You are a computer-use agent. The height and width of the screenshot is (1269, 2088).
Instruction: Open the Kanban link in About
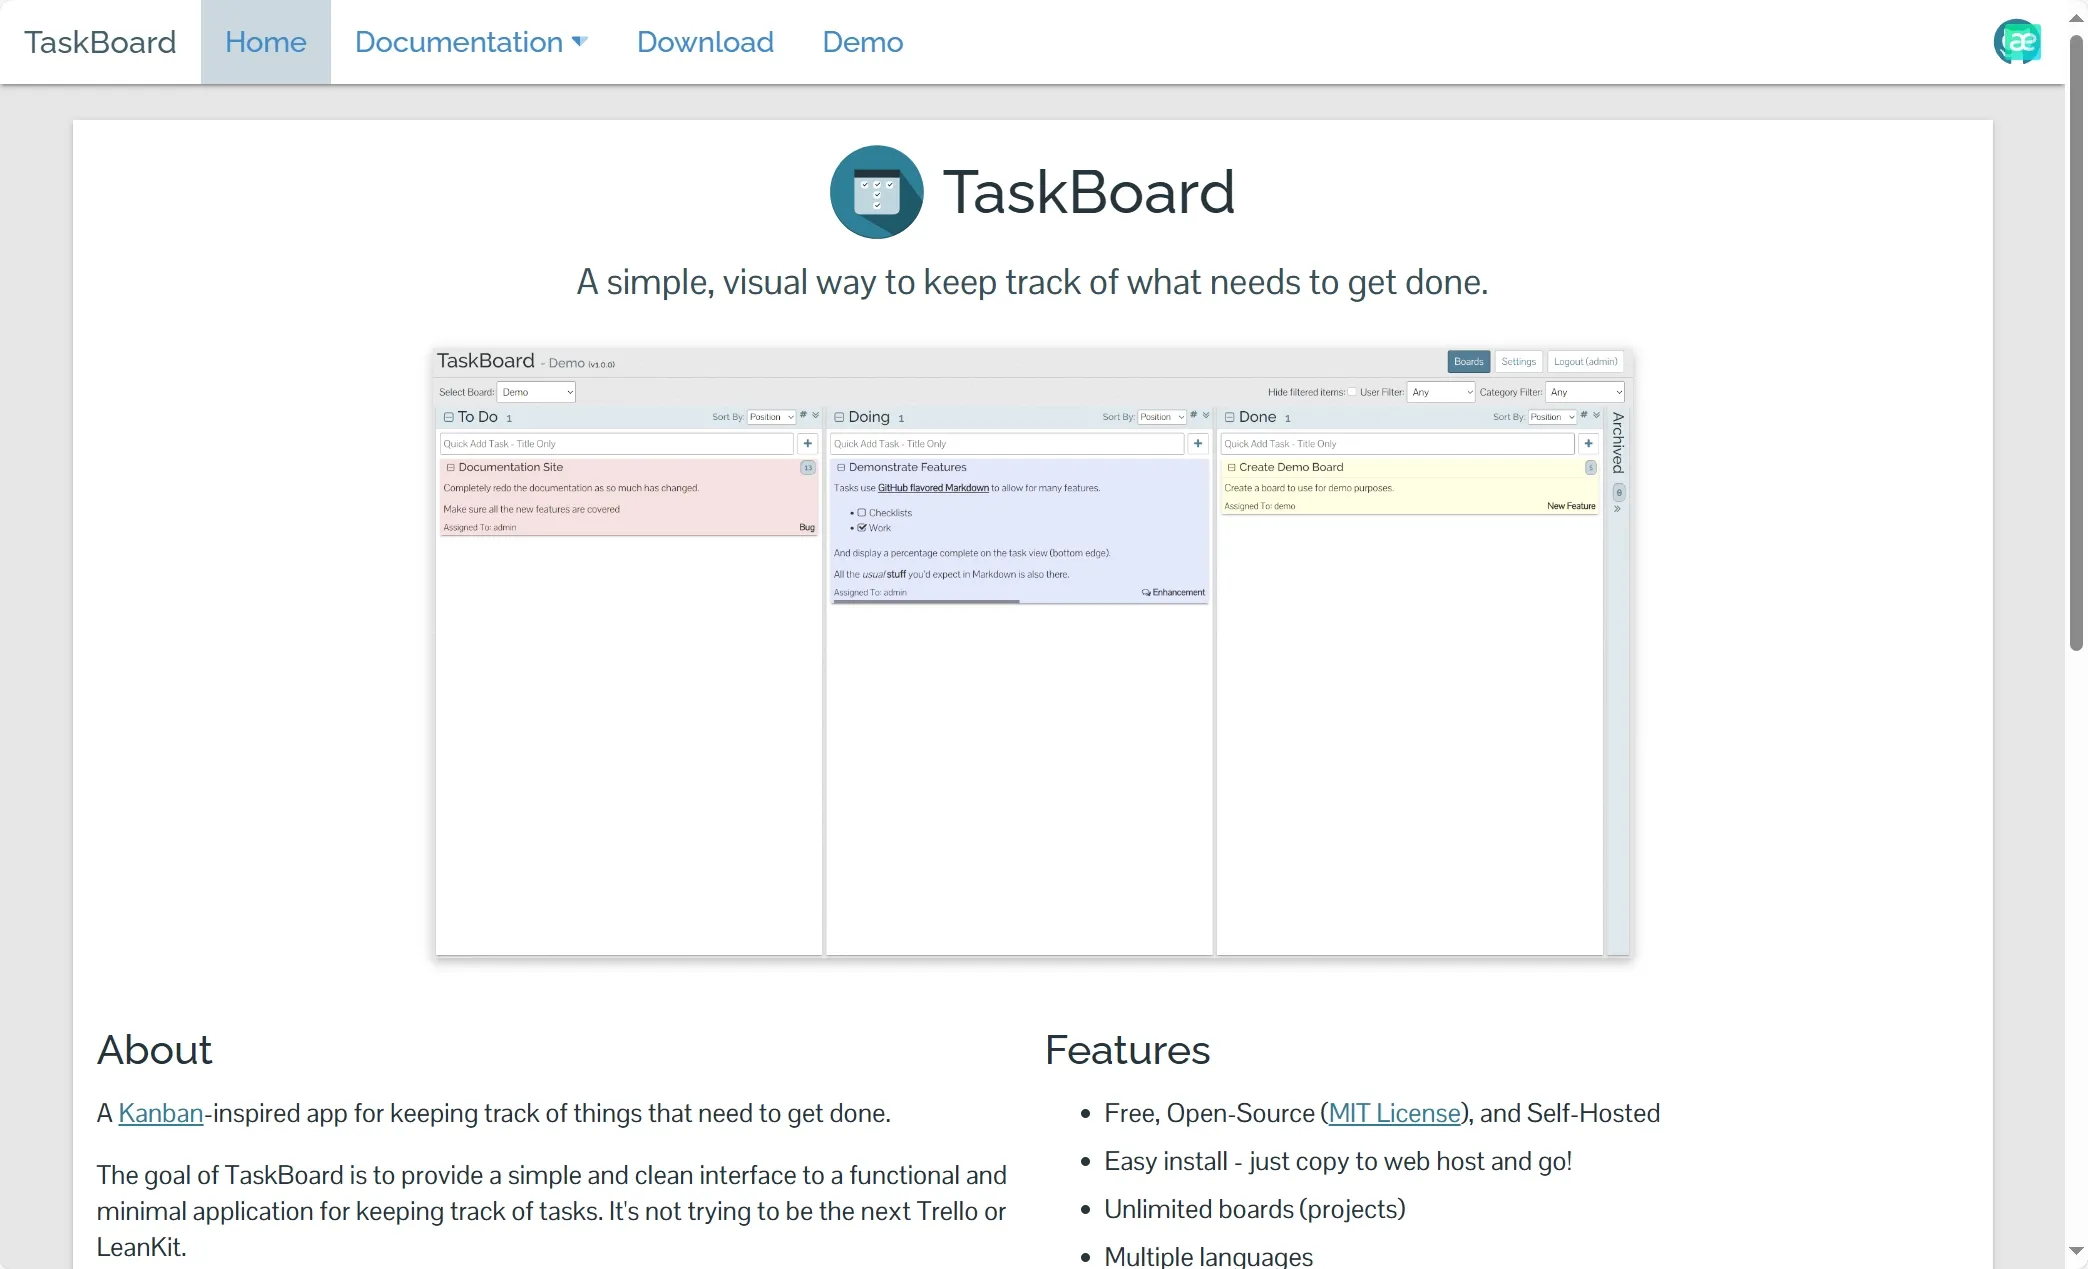point(160,1113)
